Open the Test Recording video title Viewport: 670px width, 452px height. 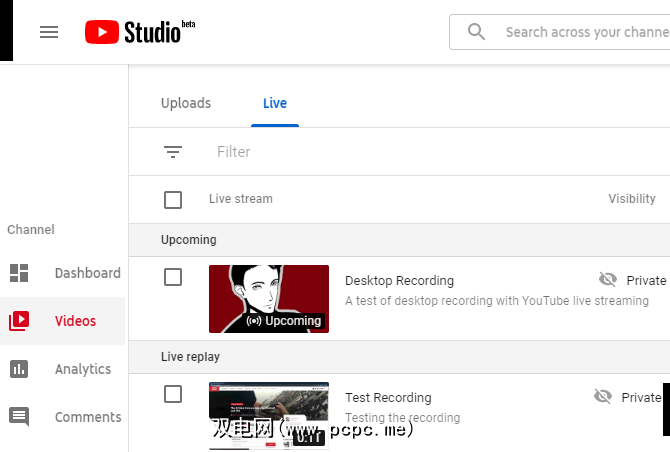388,397
